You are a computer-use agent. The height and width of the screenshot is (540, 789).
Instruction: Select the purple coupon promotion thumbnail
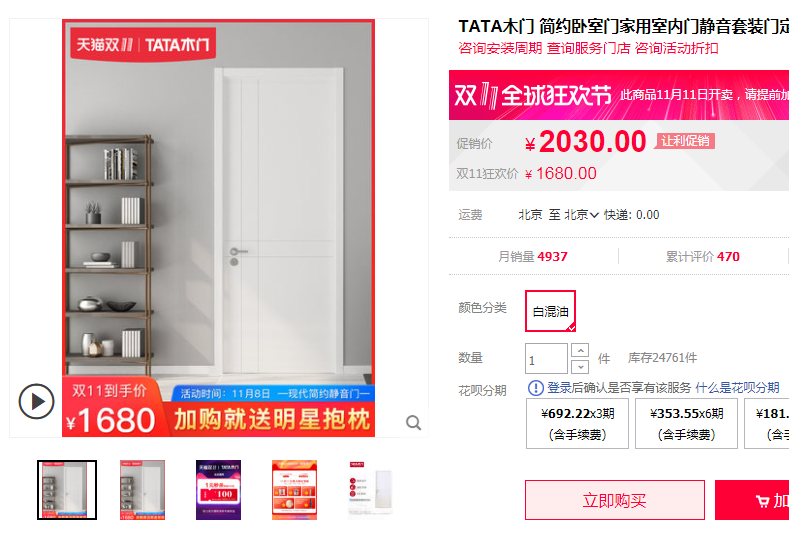[x=218, y=490]
